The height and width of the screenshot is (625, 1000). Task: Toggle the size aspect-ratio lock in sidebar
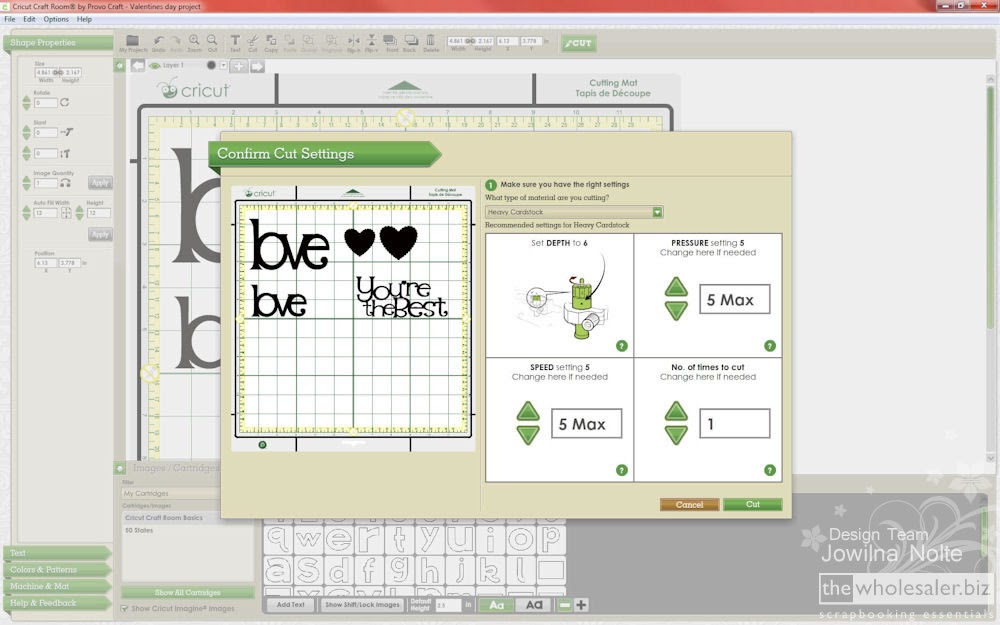click(58, 73)
